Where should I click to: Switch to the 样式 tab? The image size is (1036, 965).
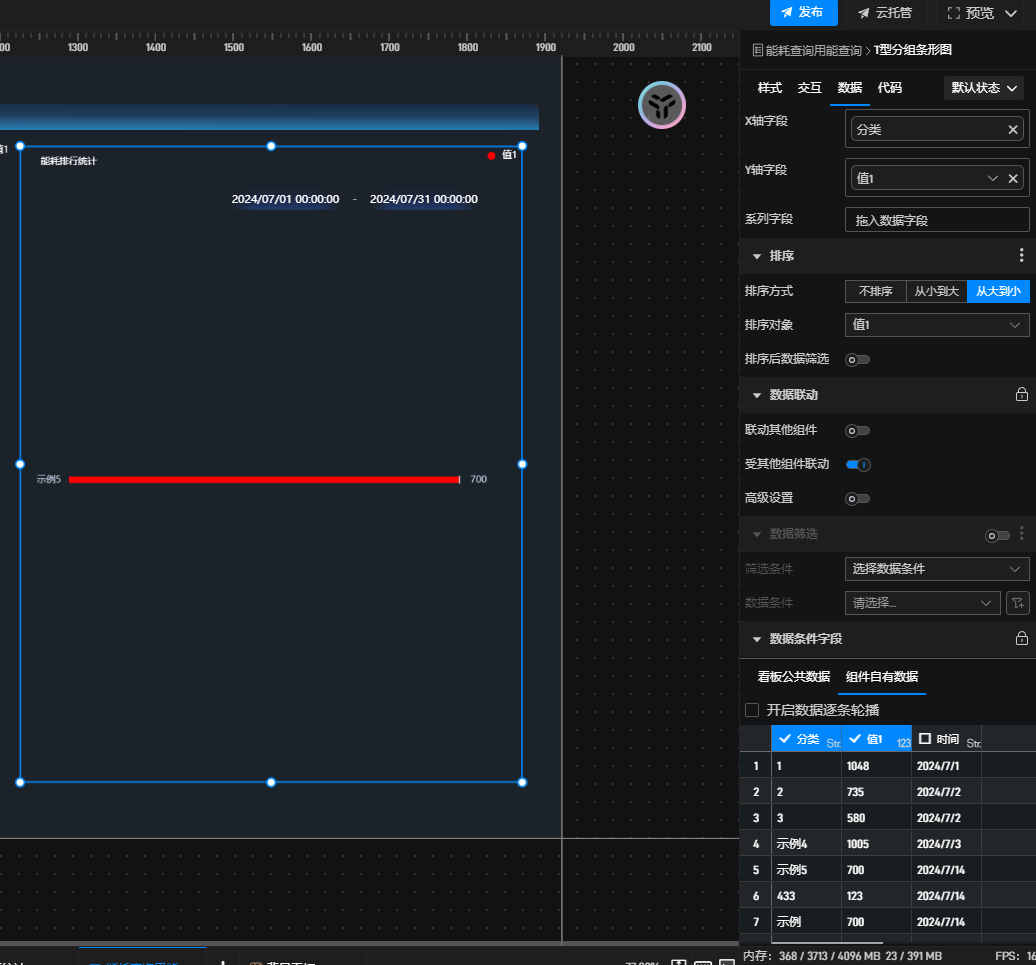point(769,88)
